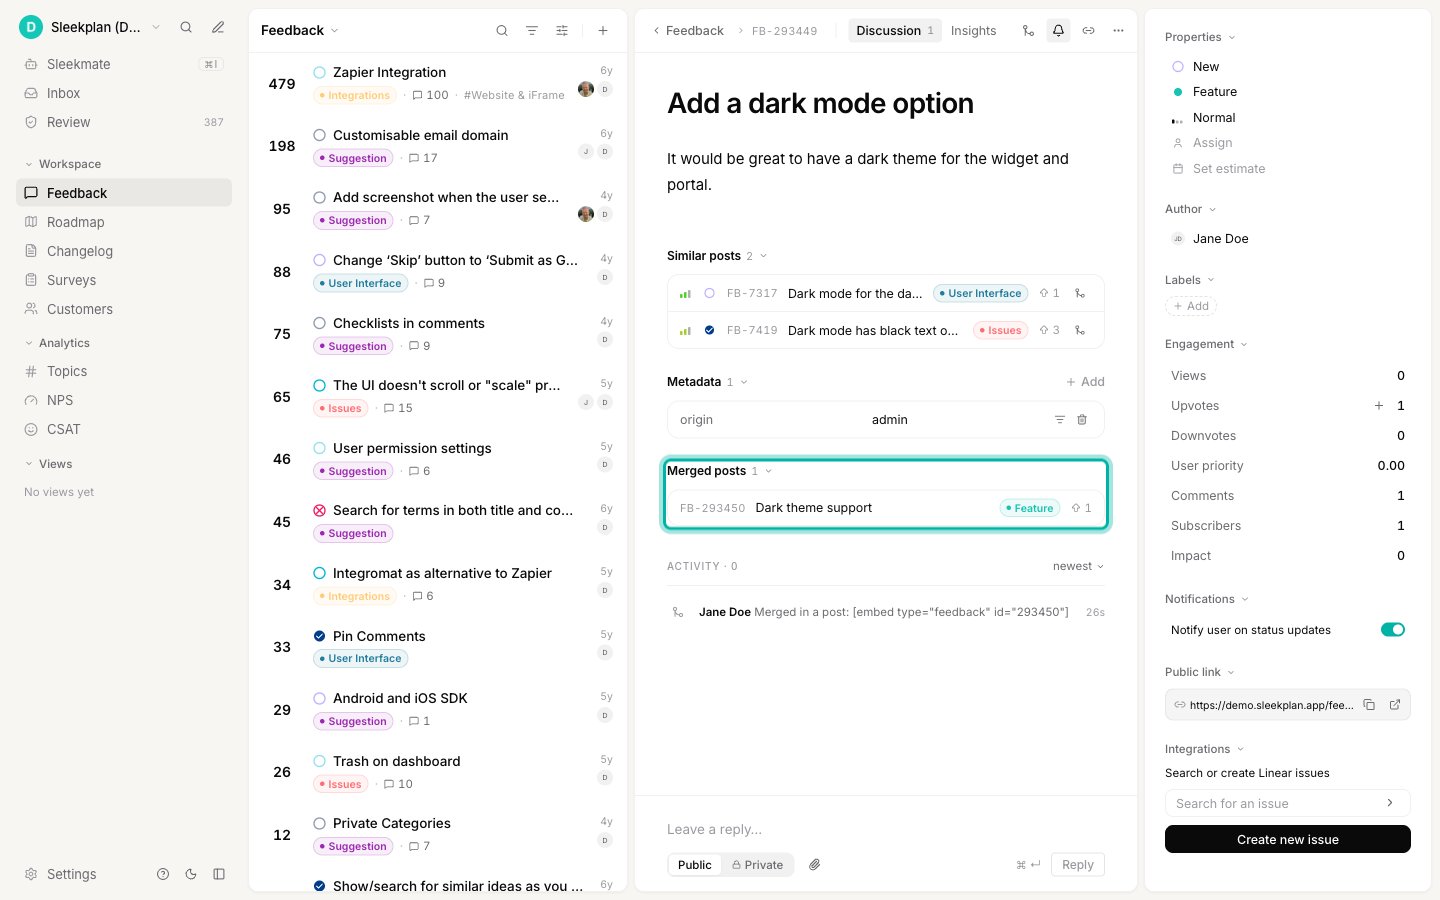Copy post link with the chain icon
Viewport: 1440px width, 900px height.
1088,31
